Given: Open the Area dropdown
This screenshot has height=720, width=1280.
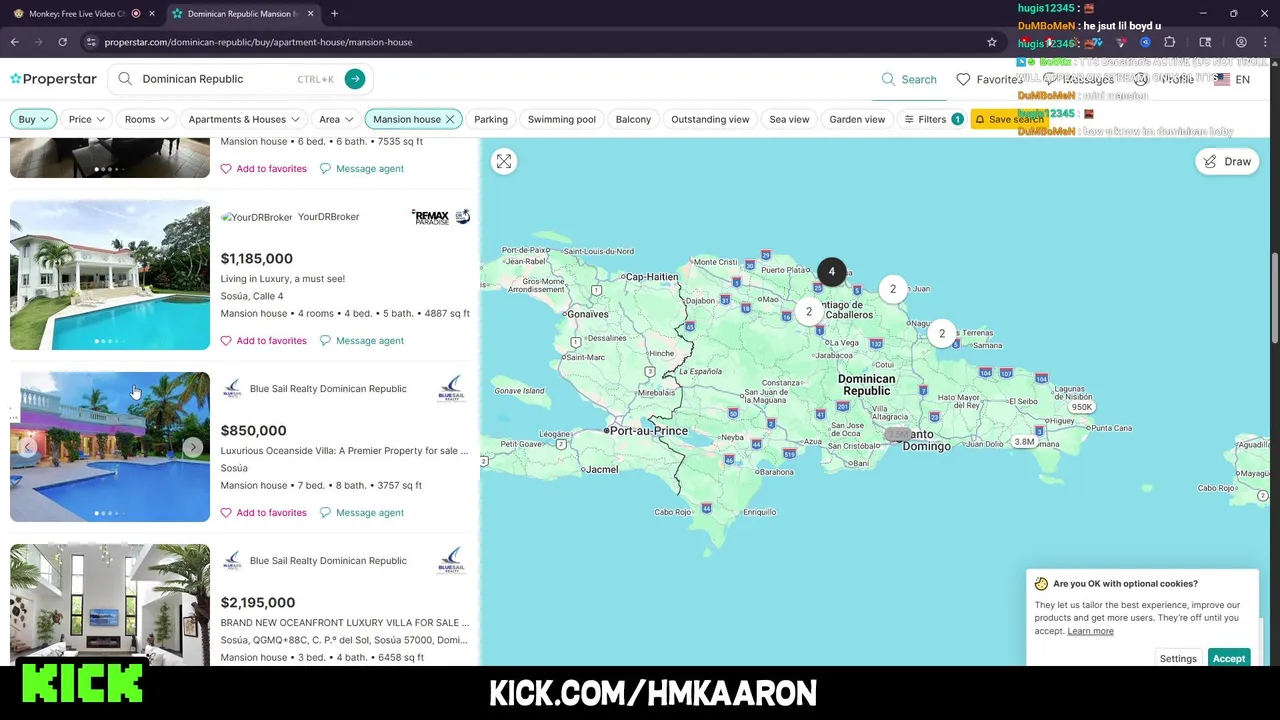Looking at the screenshot, I should (336, 119).
